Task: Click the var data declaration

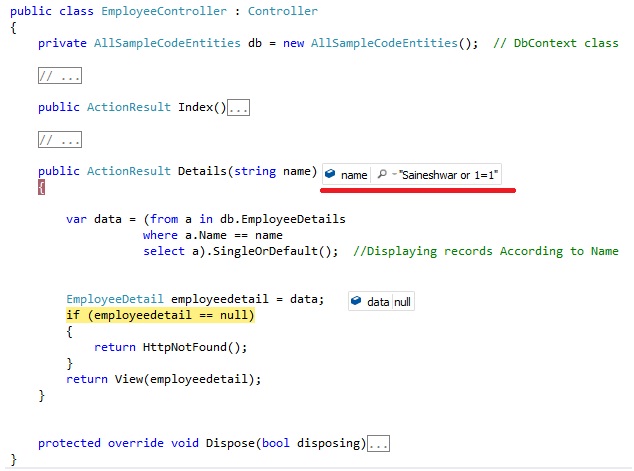Action: (94, 219)
